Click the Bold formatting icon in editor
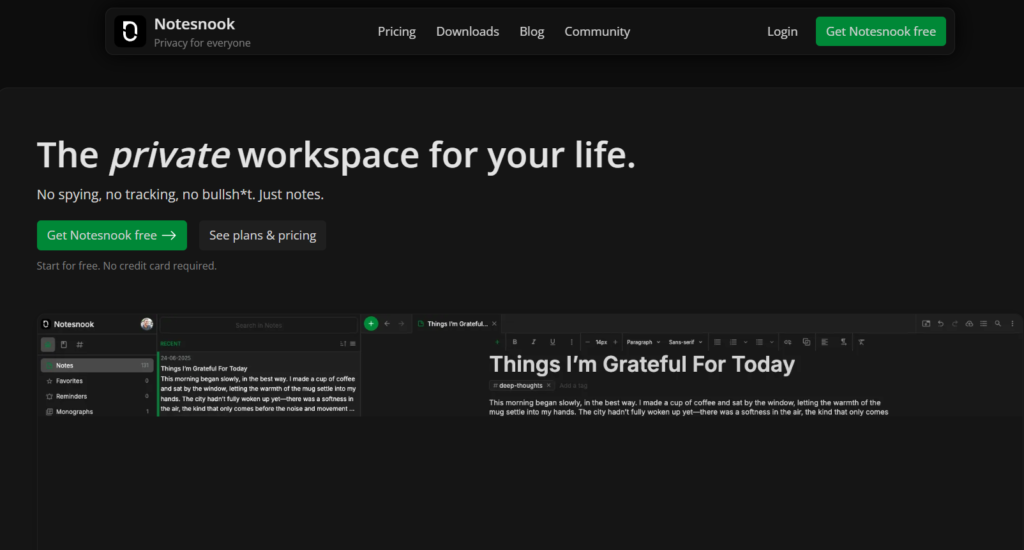1024x550 pixels. [x=515, y=342]
